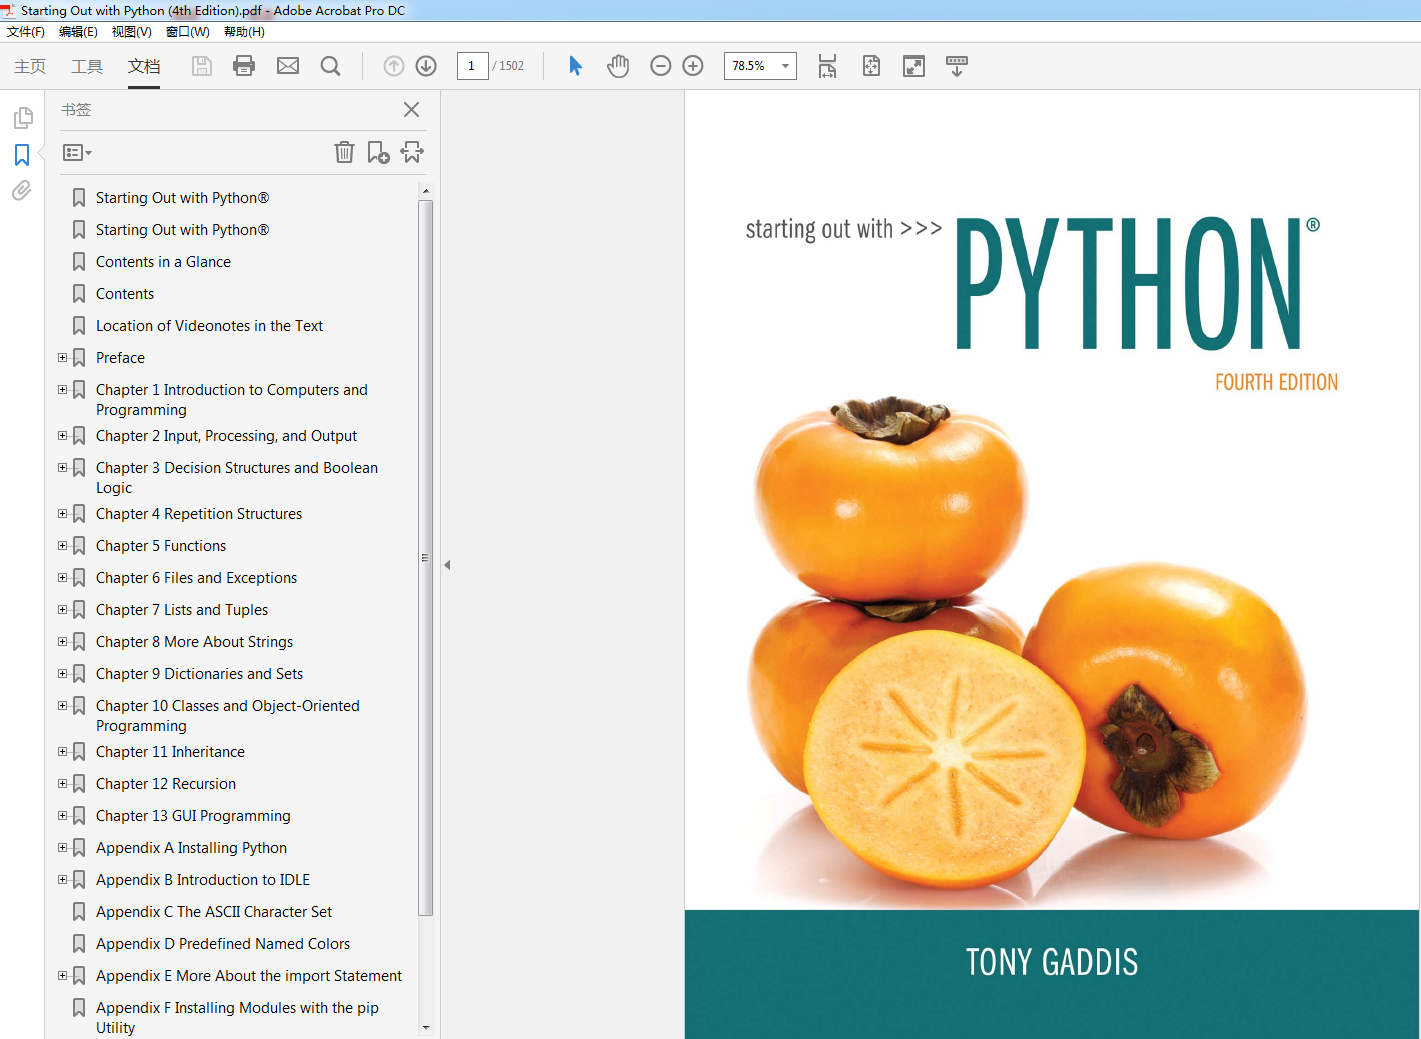Viewport: 1421px width, 1039px height.
Task: Expand Chapter 2 Input, Processing, and Output
Action: point(62,435)
